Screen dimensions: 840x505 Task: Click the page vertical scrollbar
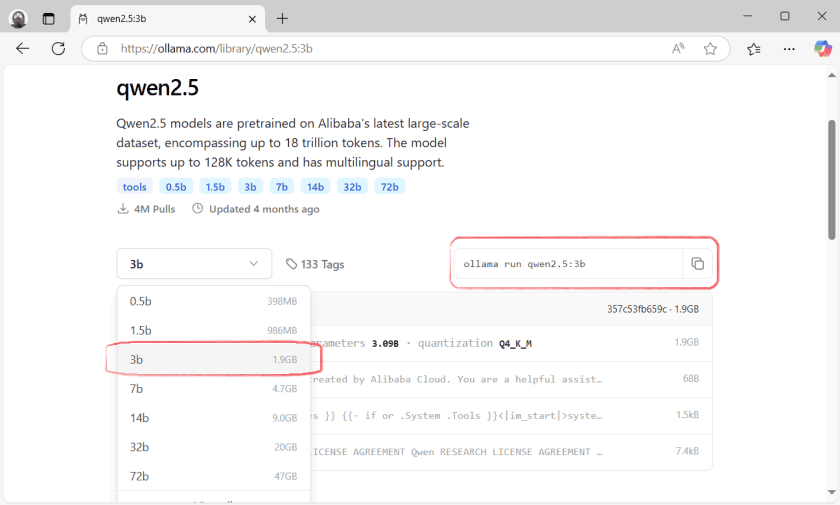pos(831,180)
